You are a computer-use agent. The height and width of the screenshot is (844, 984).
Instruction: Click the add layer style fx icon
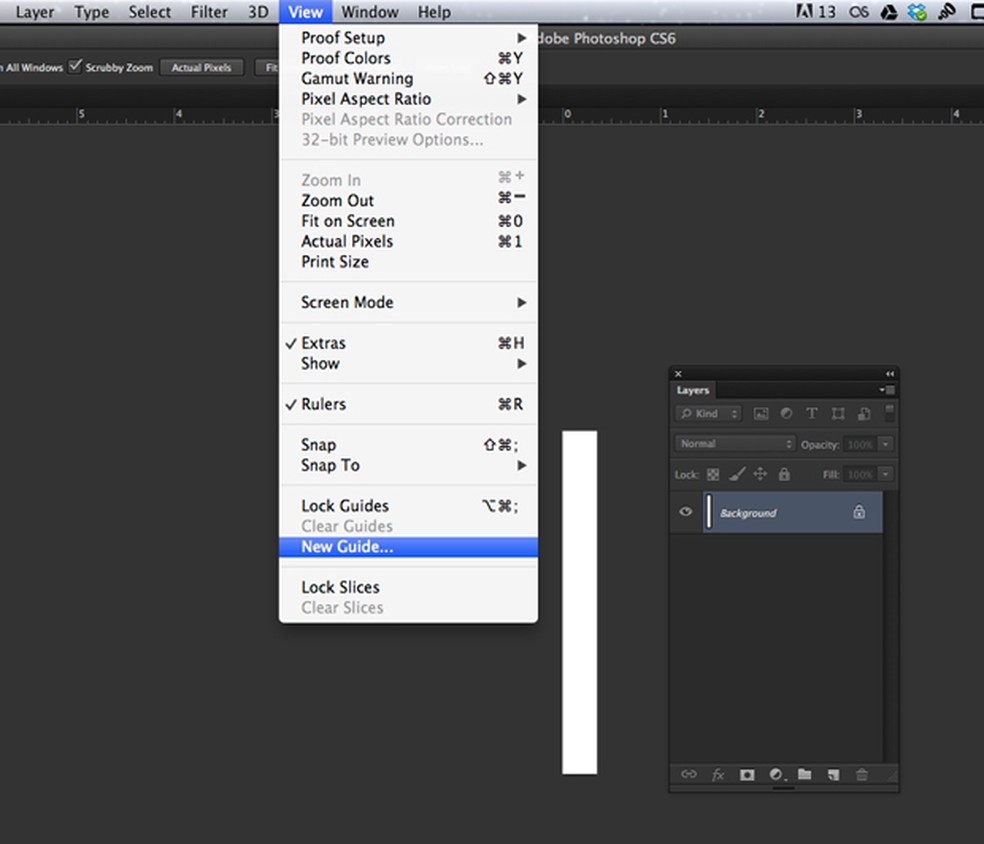[718, 775]
